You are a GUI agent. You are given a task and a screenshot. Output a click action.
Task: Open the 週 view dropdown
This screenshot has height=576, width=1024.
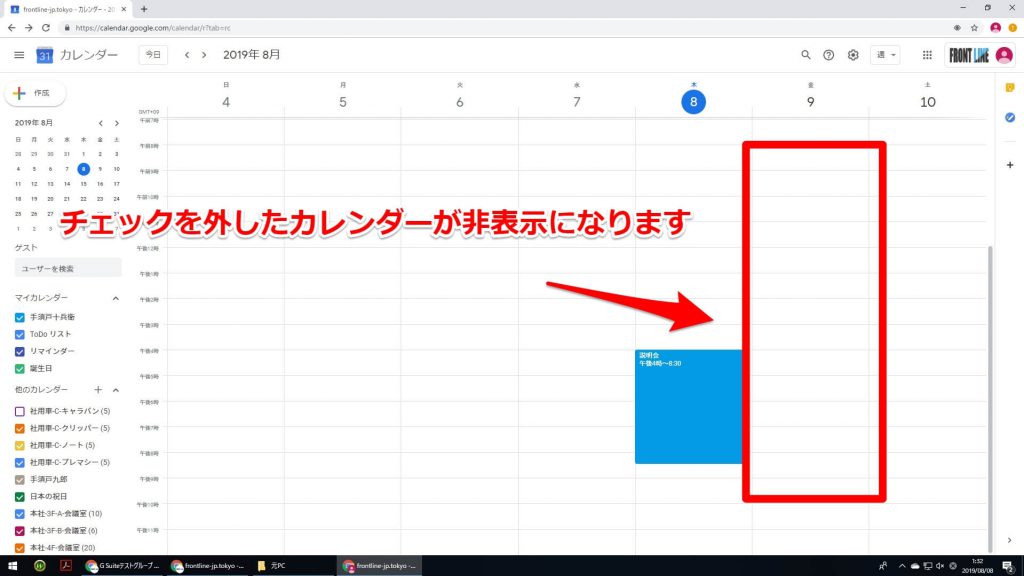click(886, 55)
